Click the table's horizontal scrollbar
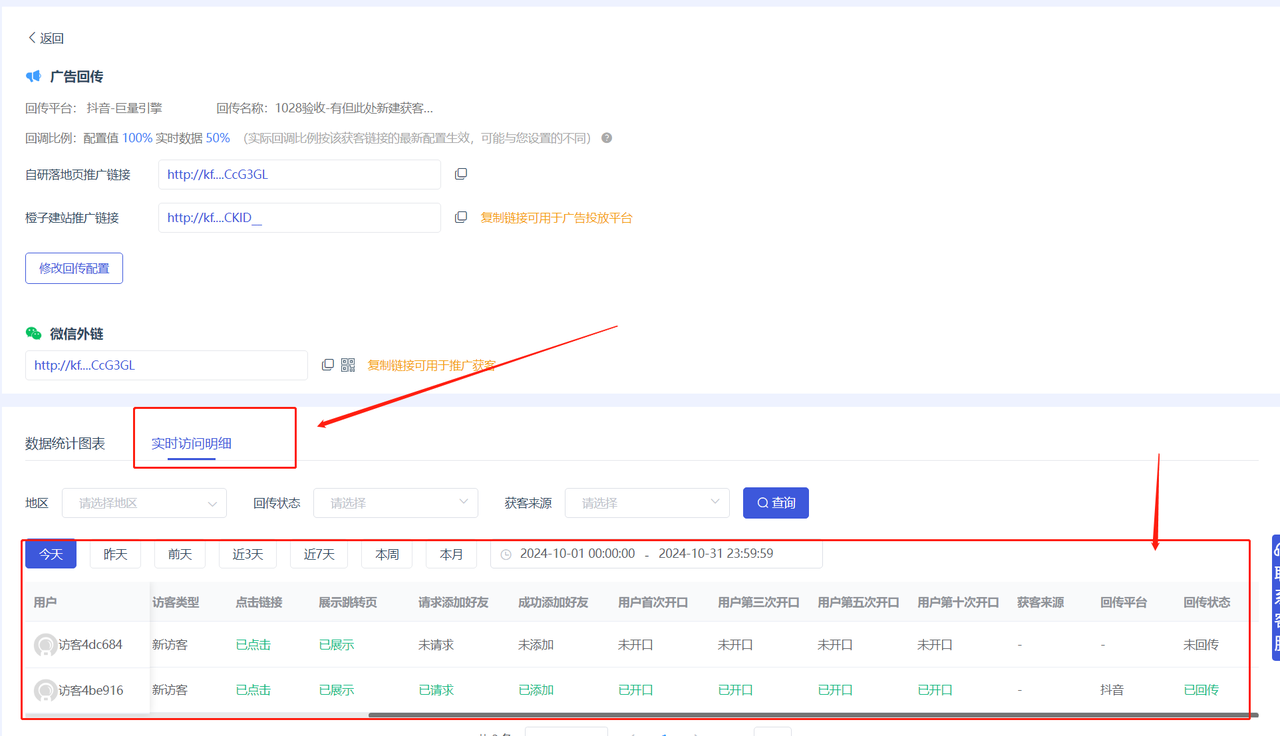This screenshot has width=1280, height=736. pyautogui.click(x=810, y=715)
